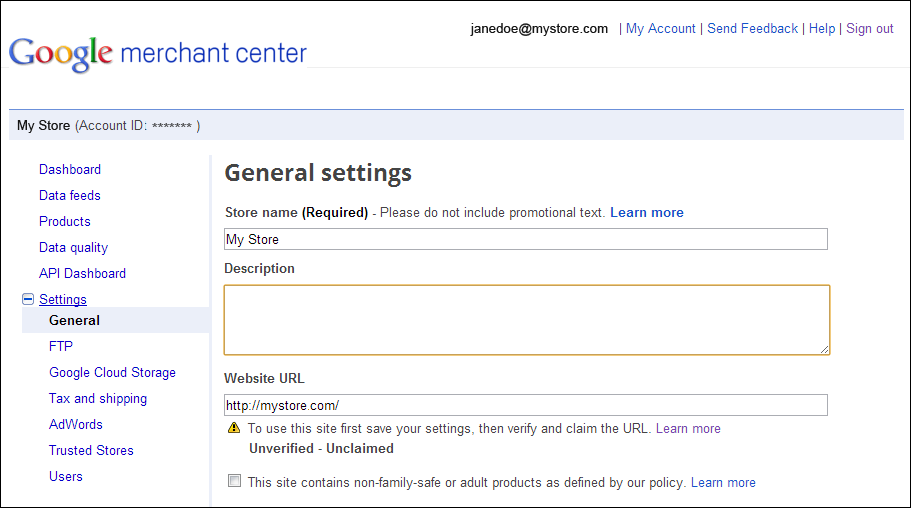Go to Data feeds
The image size is (911, 508).
pyautogui.click(x=70, y=195)
